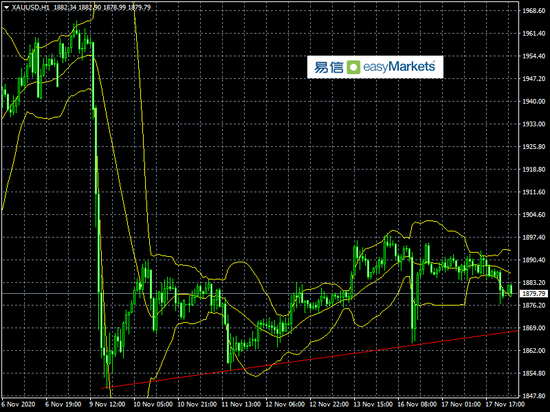550x412 pixels.
Task: Click the 17 Nov 01:00 time label
Action: [x=461, y=404]
